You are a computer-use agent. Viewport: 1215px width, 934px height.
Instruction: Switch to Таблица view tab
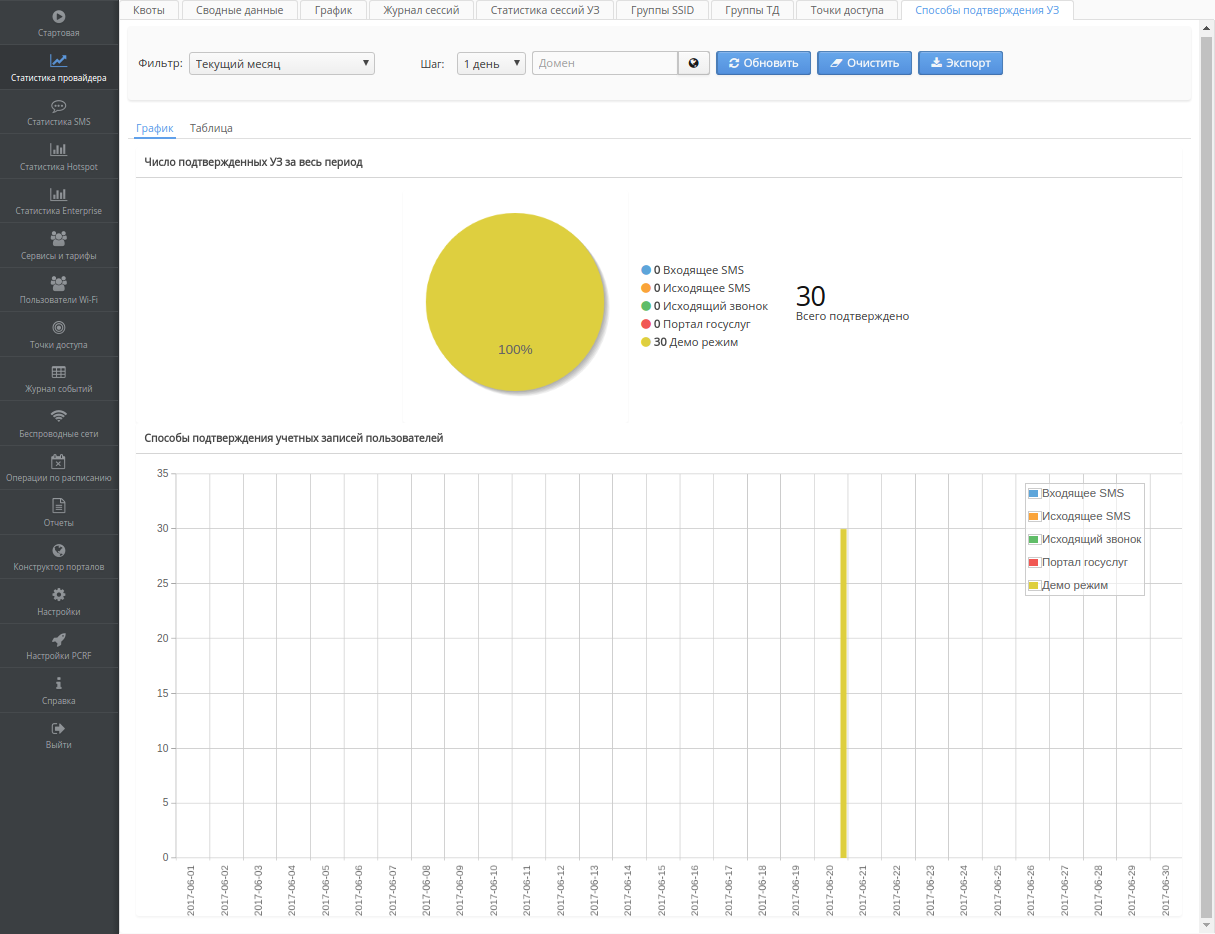[x=211, y=128]
